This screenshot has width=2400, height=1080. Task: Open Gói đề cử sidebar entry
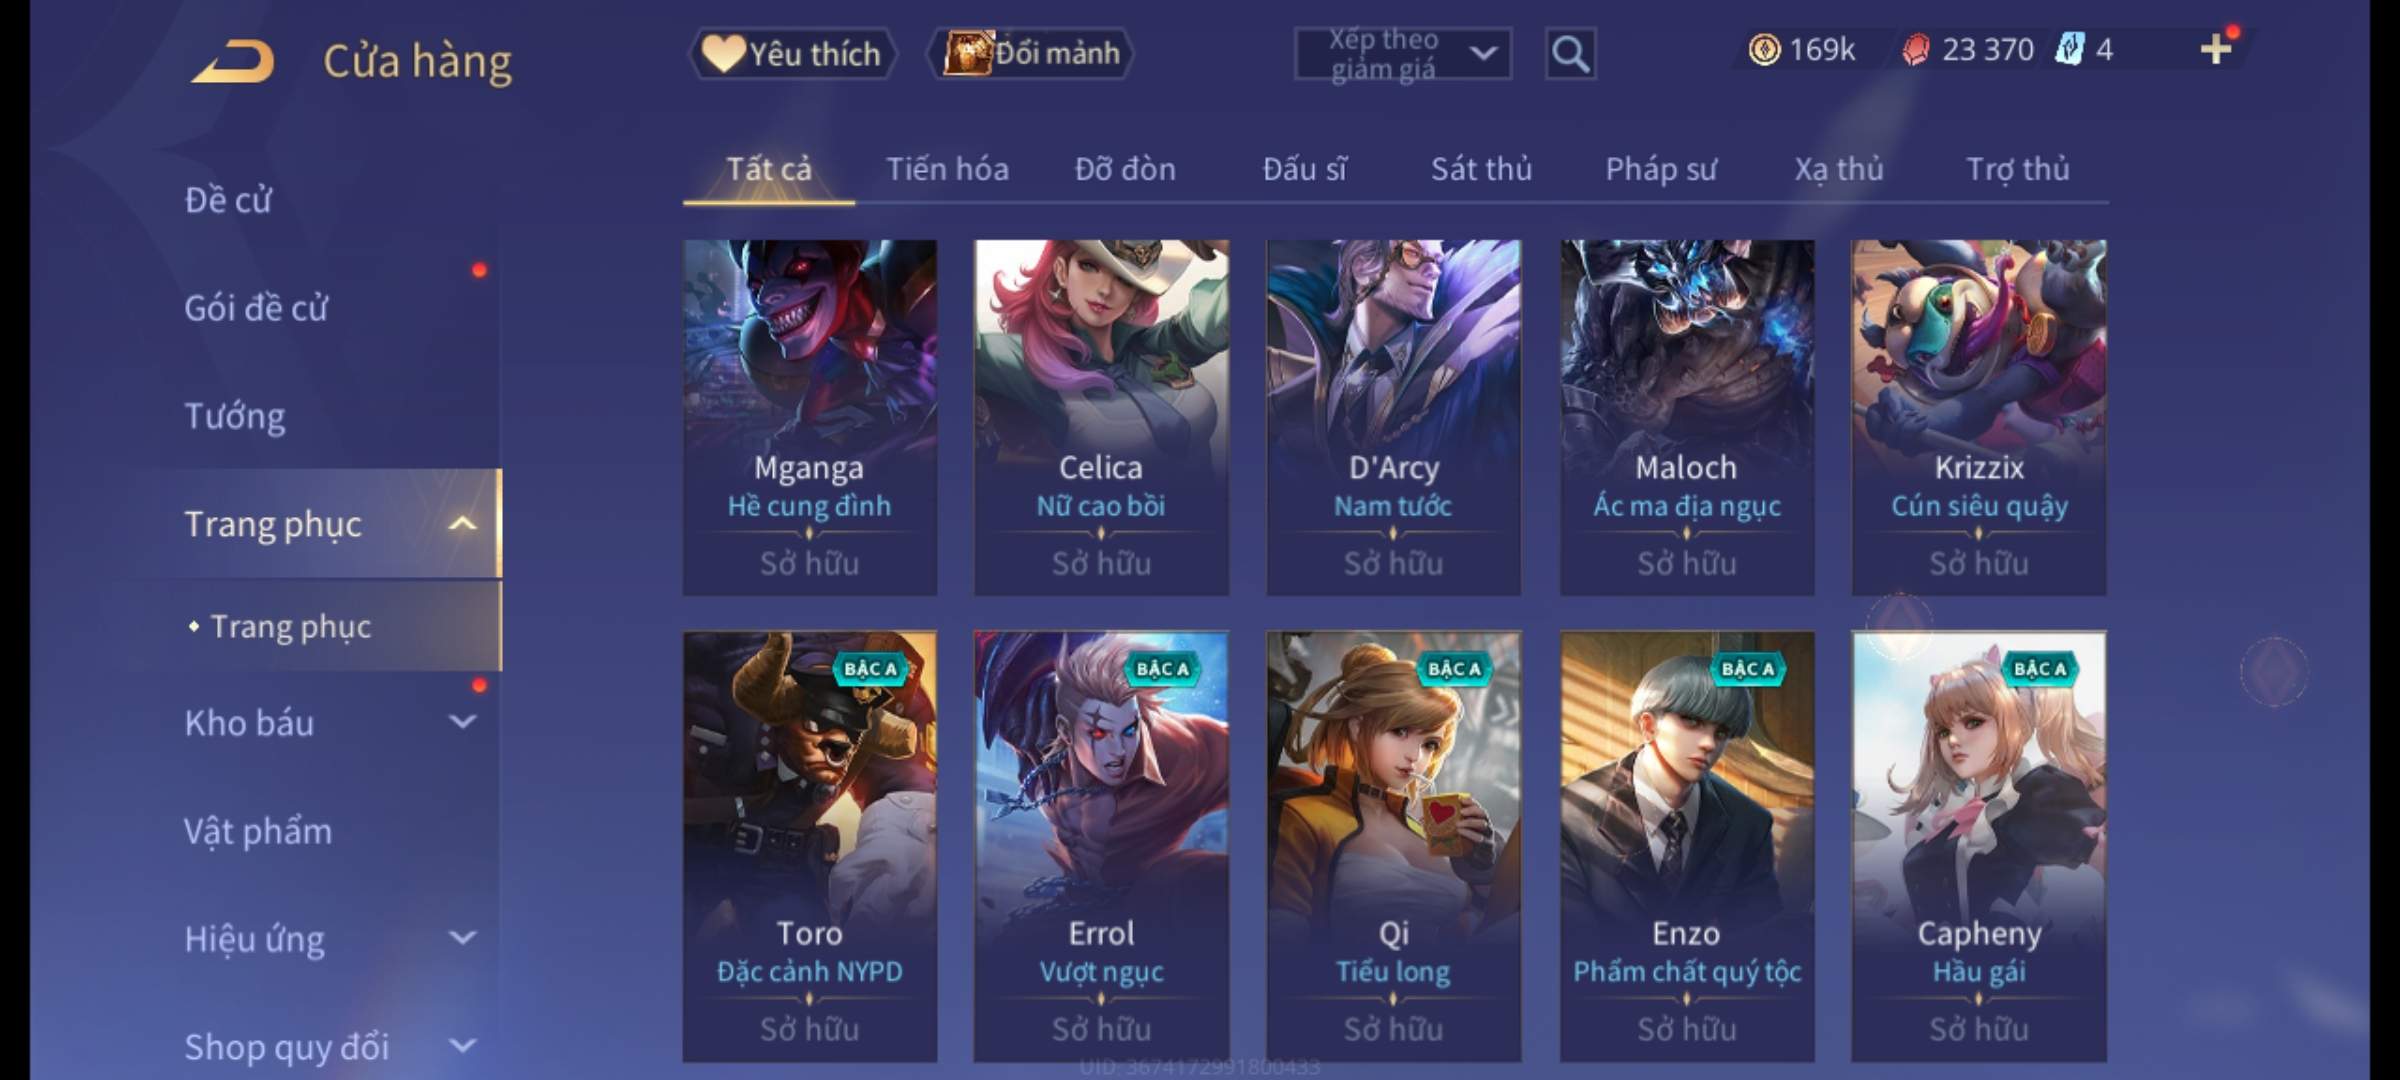[255, 307]
